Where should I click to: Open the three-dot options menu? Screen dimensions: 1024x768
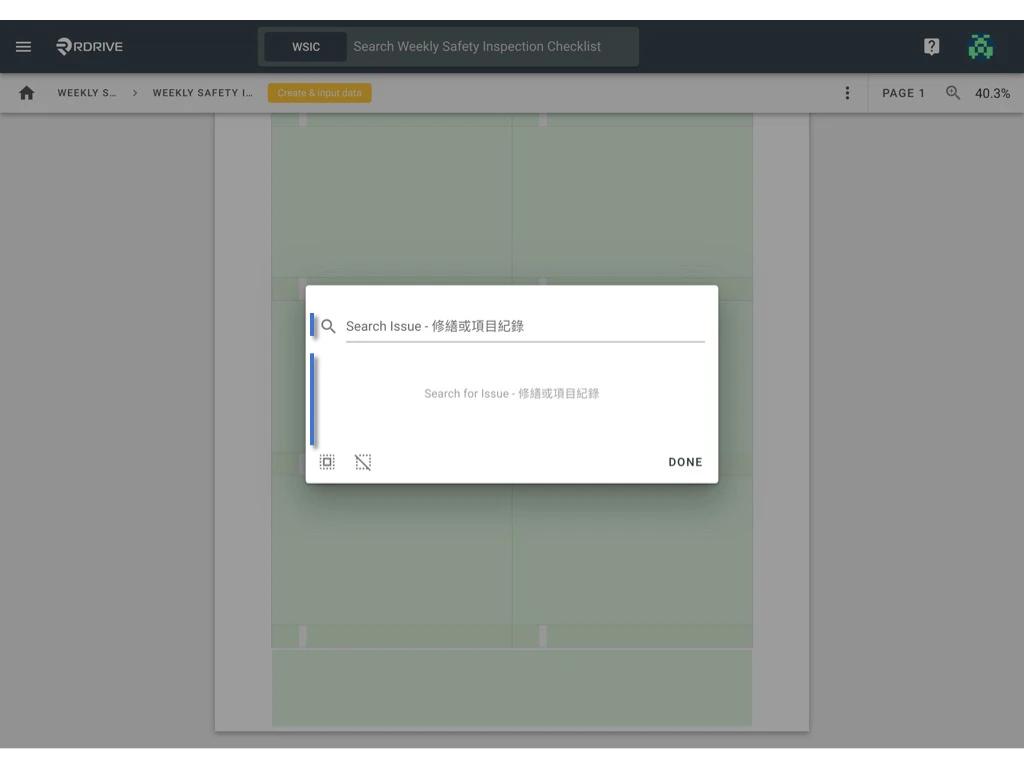847,92
